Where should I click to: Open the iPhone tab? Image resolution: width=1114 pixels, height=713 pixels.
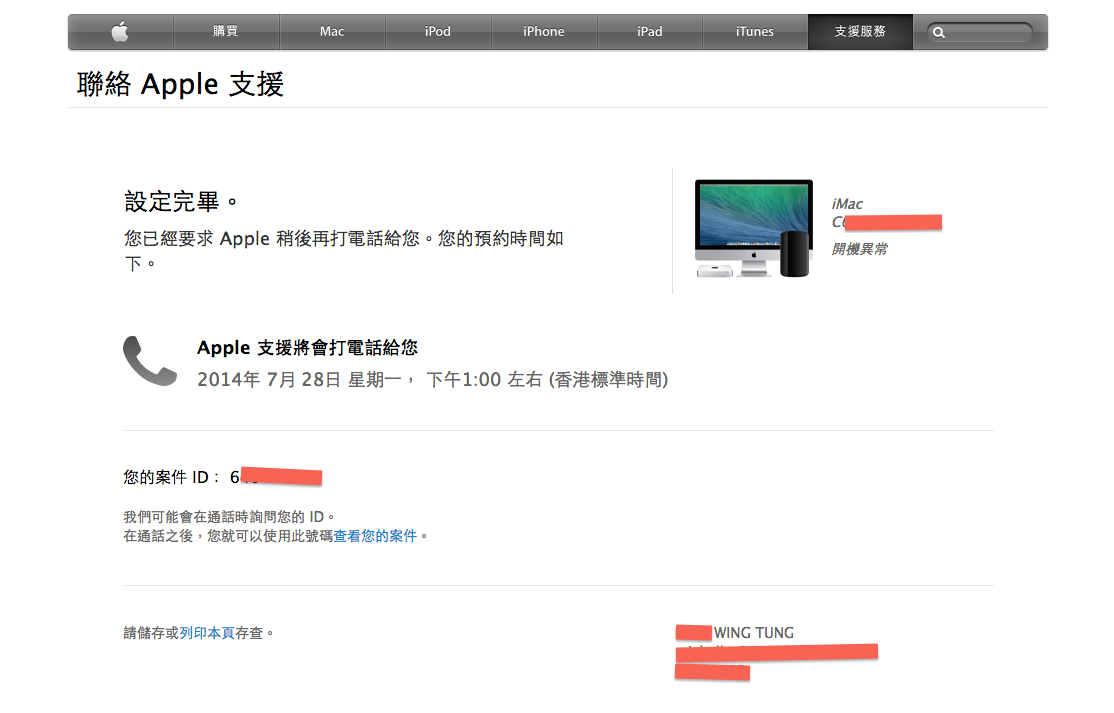point(544,31)
